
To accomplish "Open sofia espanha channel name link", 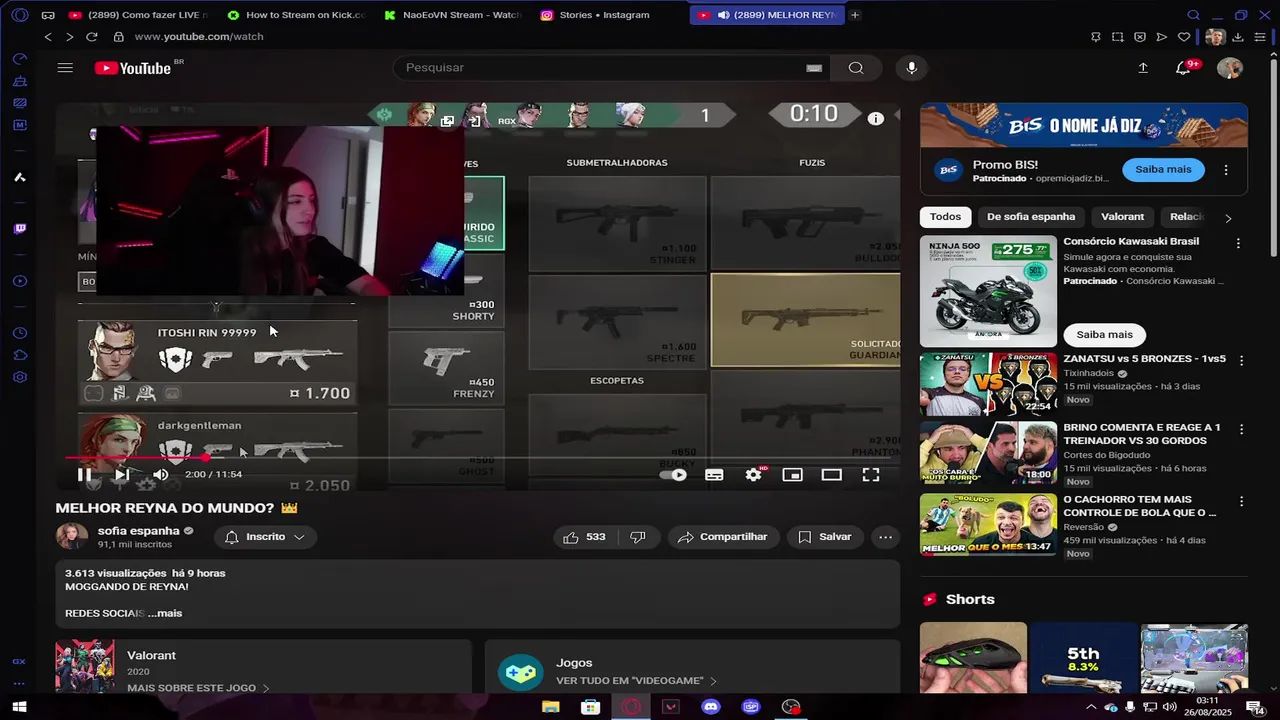I will point(139,531).
